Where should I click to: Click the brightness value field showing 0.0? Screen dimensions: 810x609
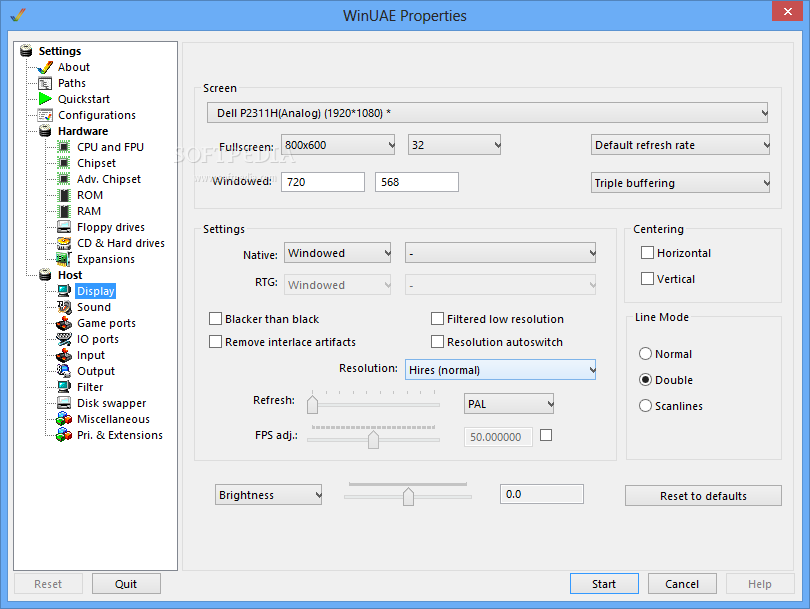click(x=542, y=494)
